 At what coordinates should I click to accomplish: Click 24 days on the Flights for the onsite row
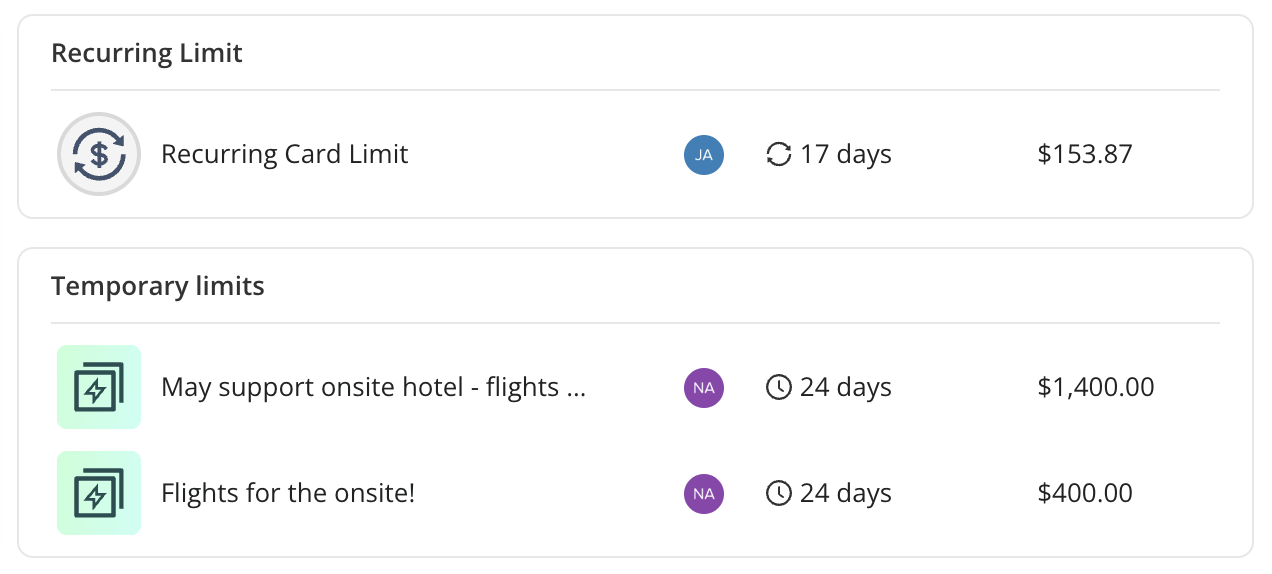pyautogui.click(x=846, y=493)
